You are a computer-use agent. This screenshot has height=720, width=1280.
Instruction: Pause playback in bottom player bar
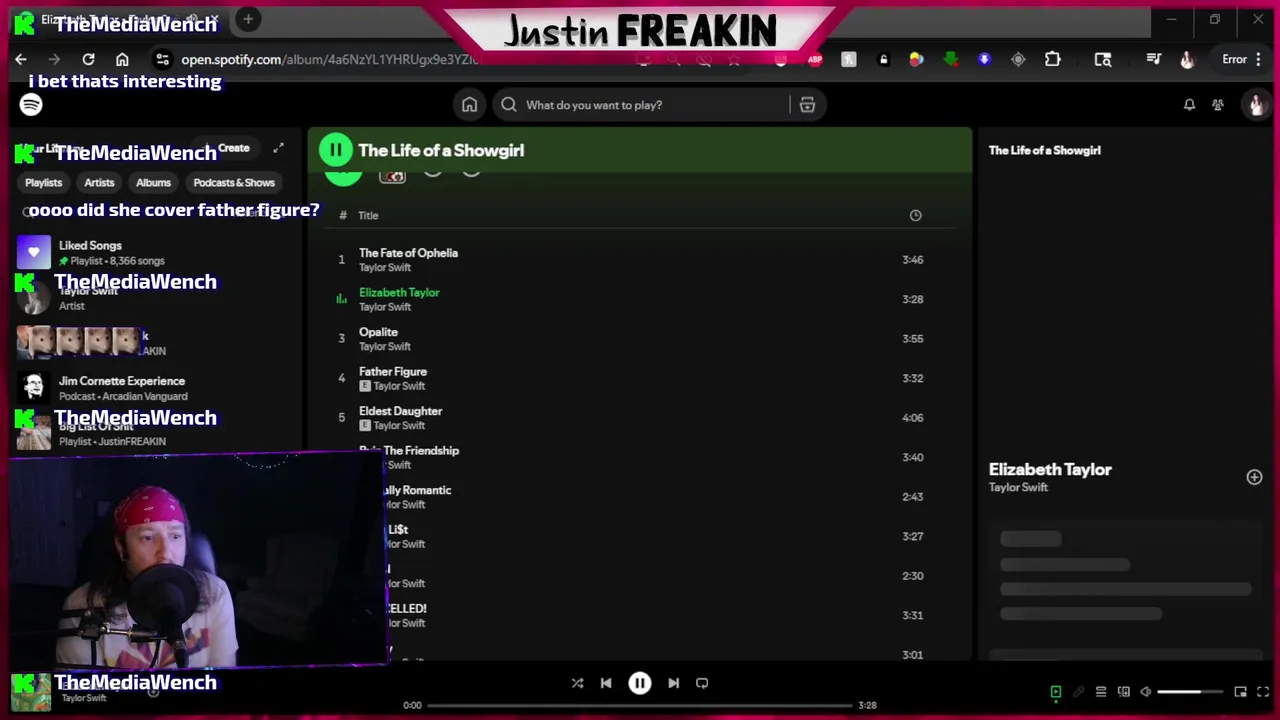tap(640, 683)
